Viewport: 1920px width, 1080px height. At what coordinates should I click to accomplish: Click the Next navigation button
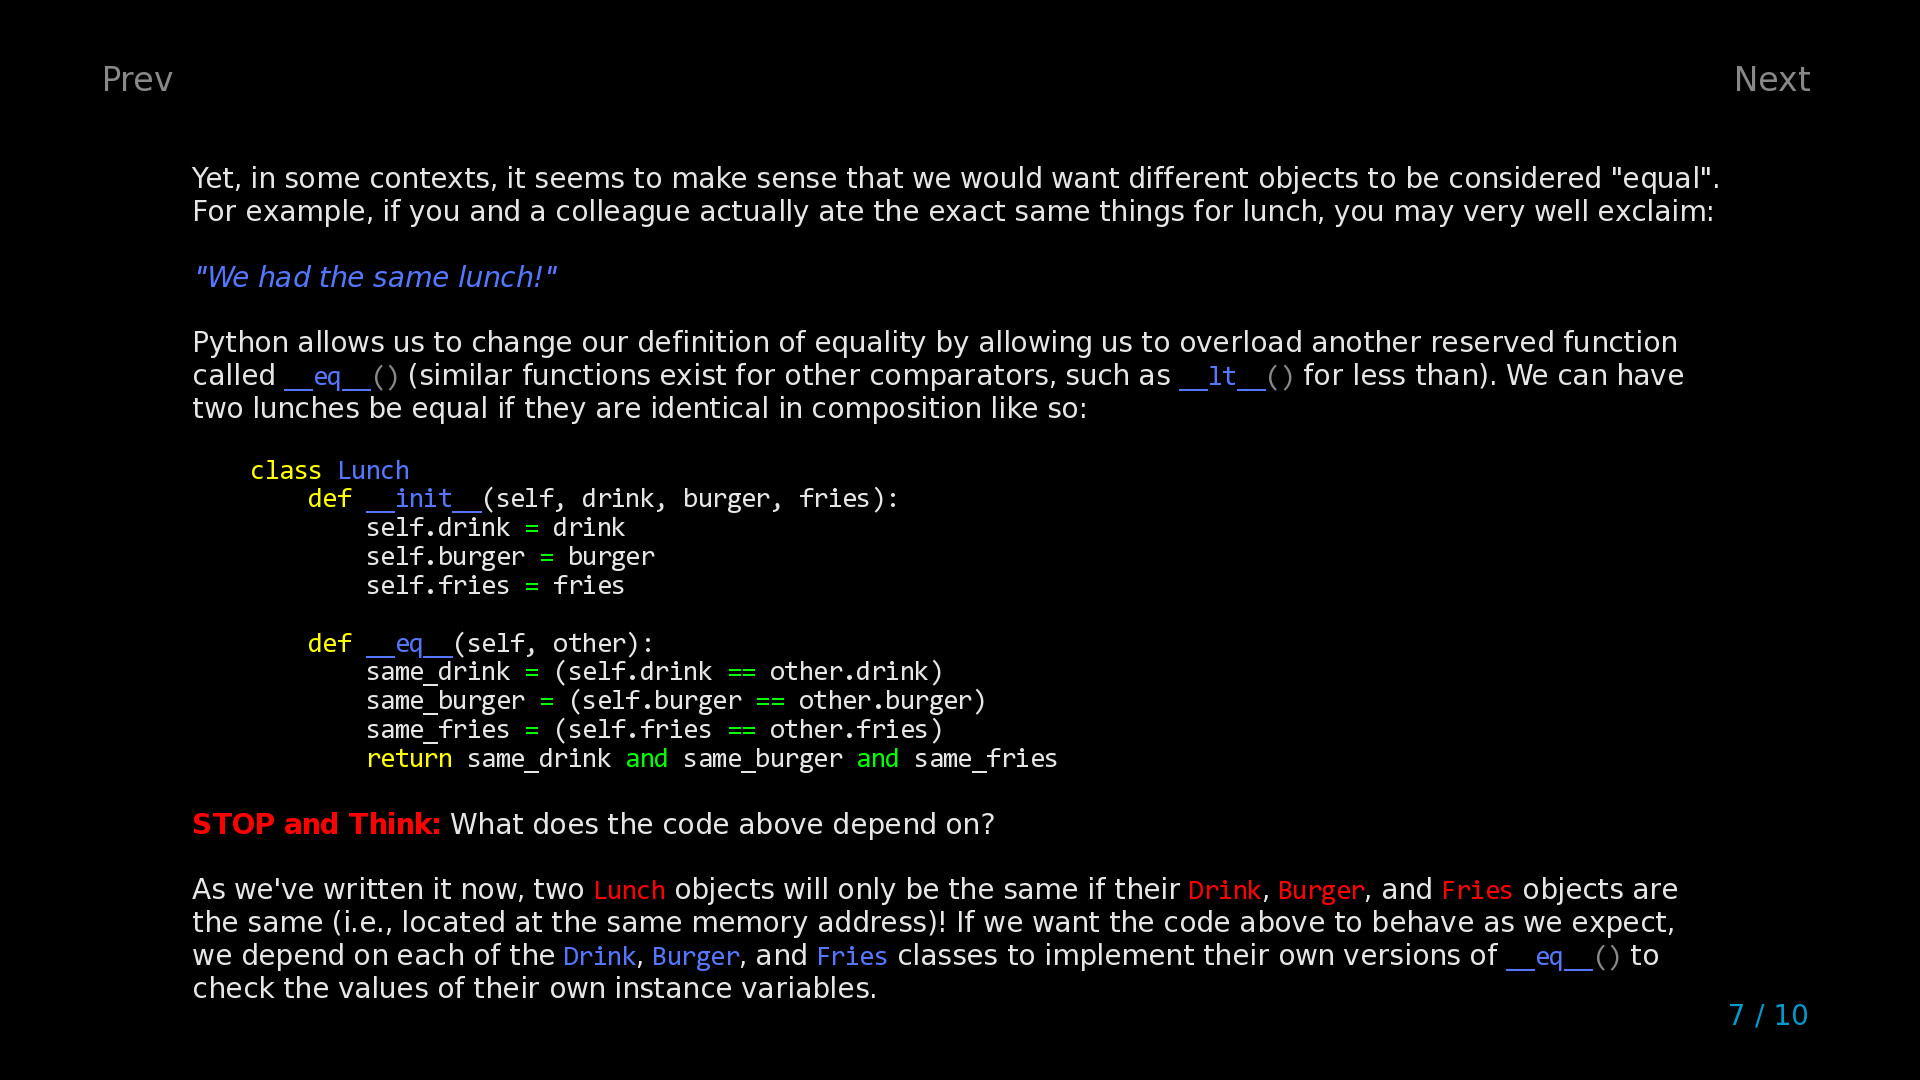pos(1772,78)
